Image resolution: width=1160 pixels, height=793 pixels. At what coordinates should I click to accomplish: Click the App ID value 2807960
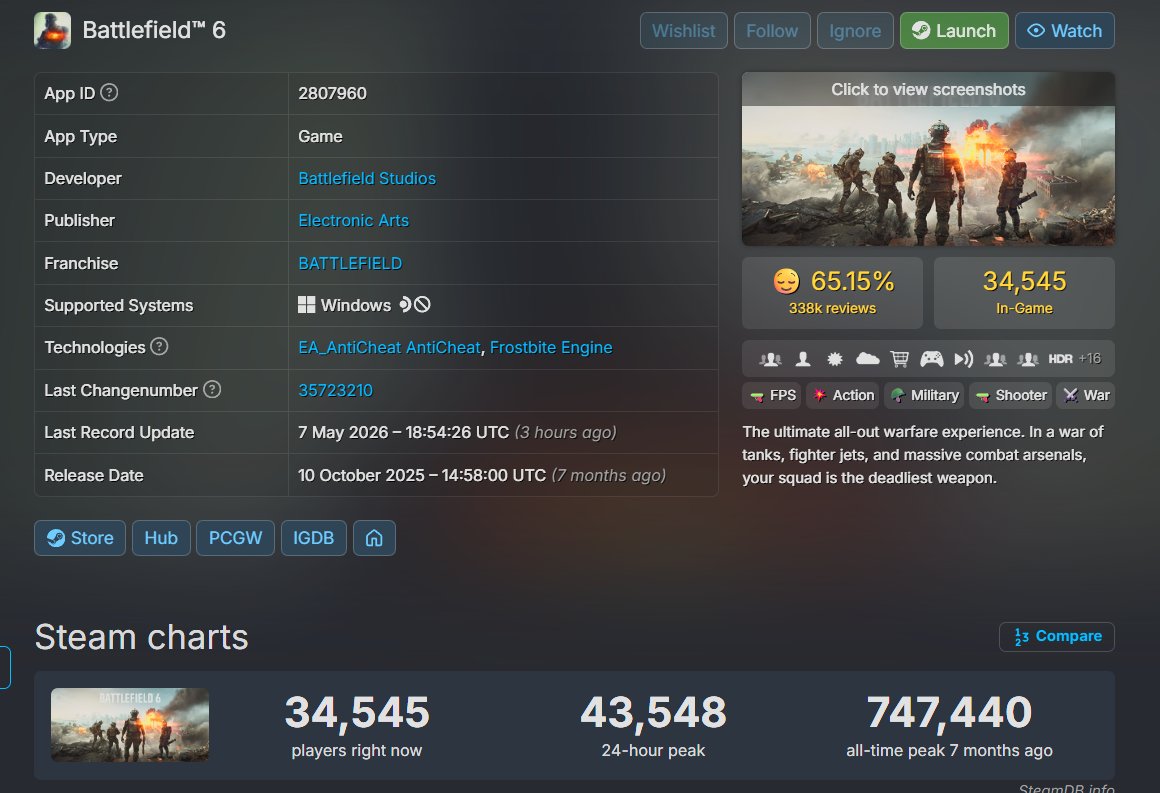coord(332,93)
